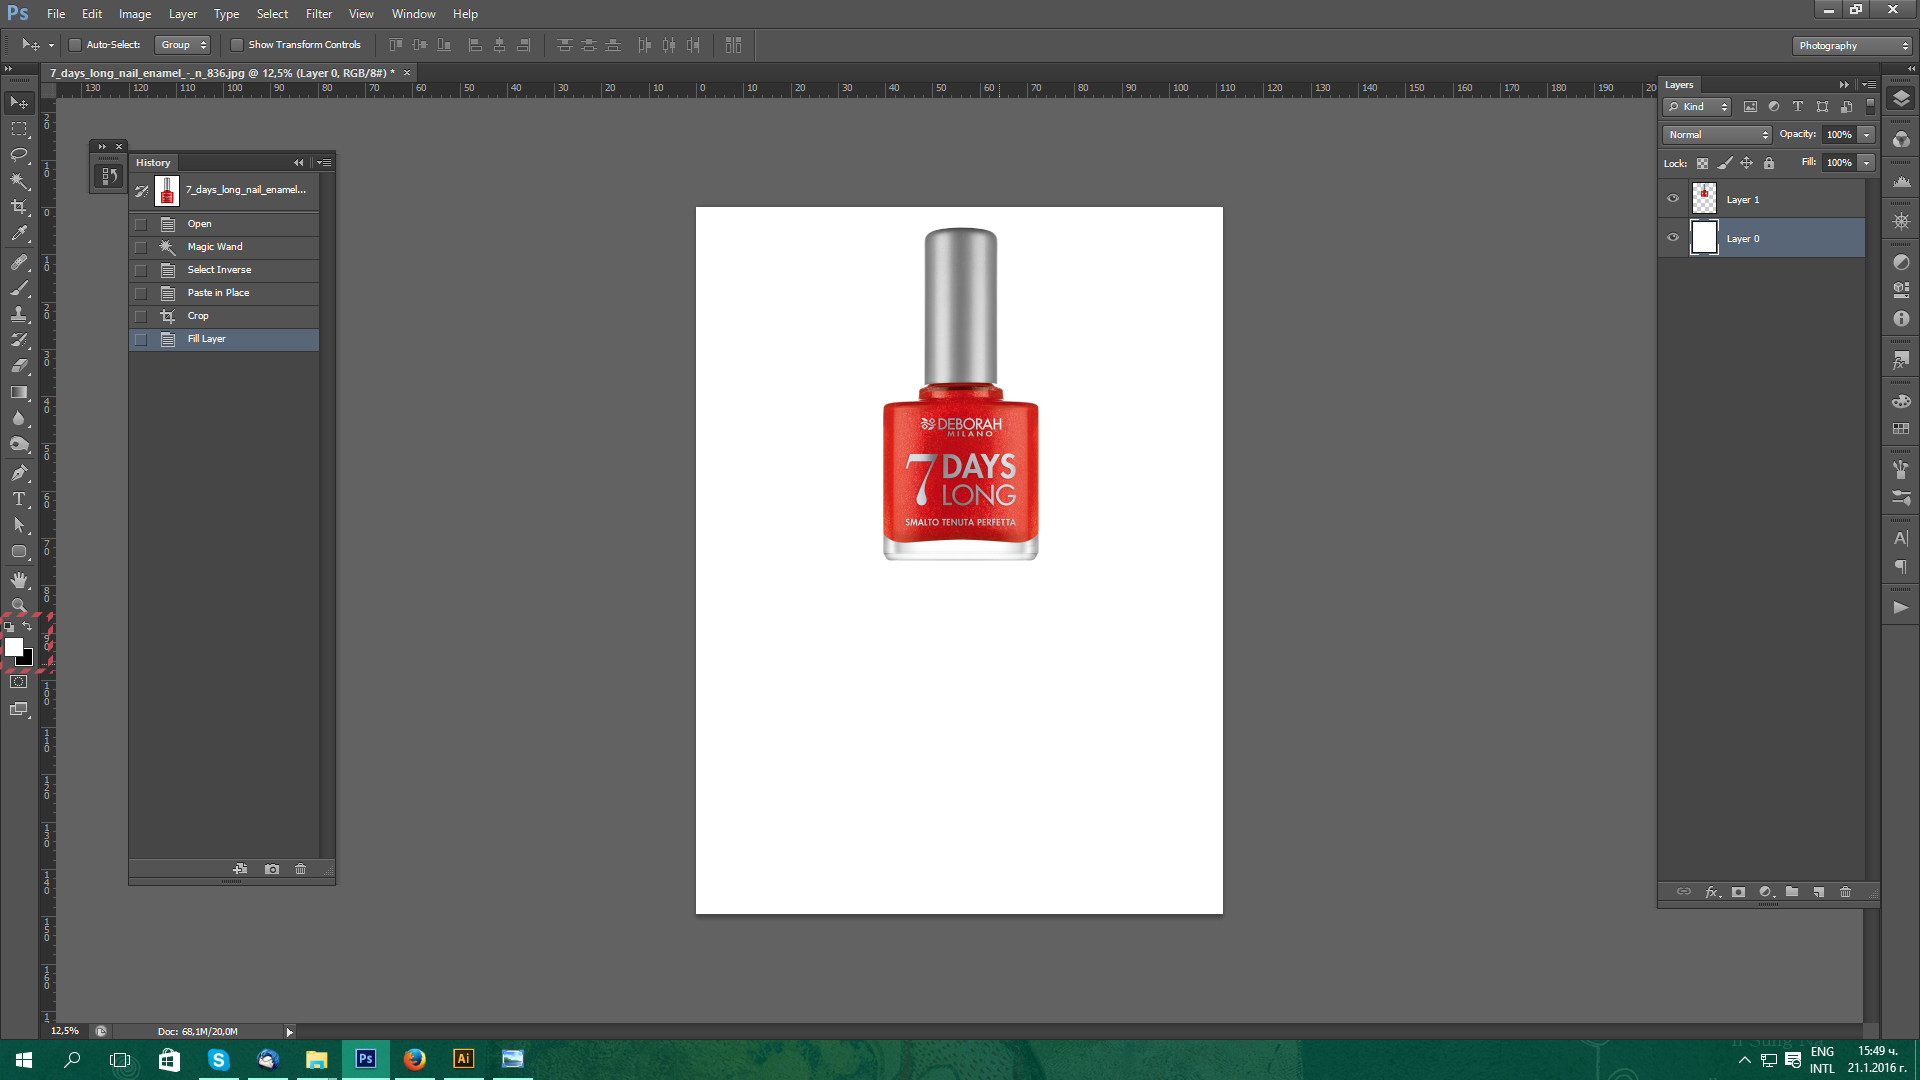The width and height of the screenshot is (1920, 1080).
Task: Select the Move tool
Action: 19,103
